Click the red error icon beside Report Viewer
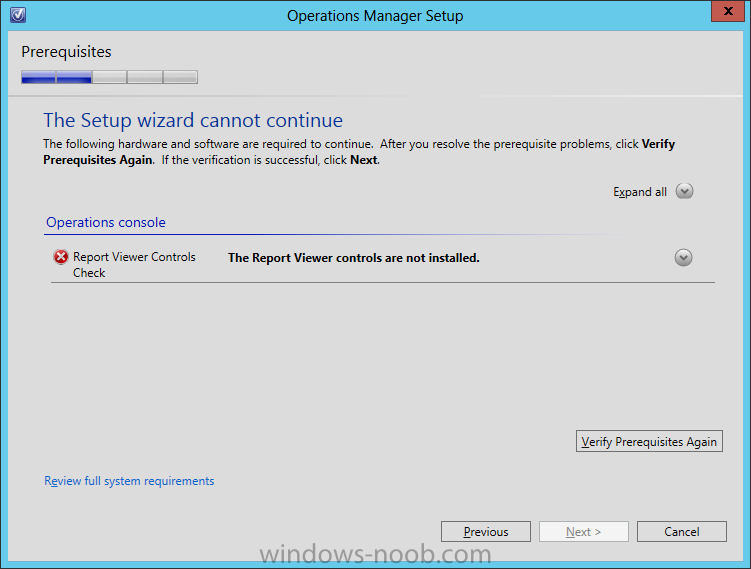 pos(61,257)
